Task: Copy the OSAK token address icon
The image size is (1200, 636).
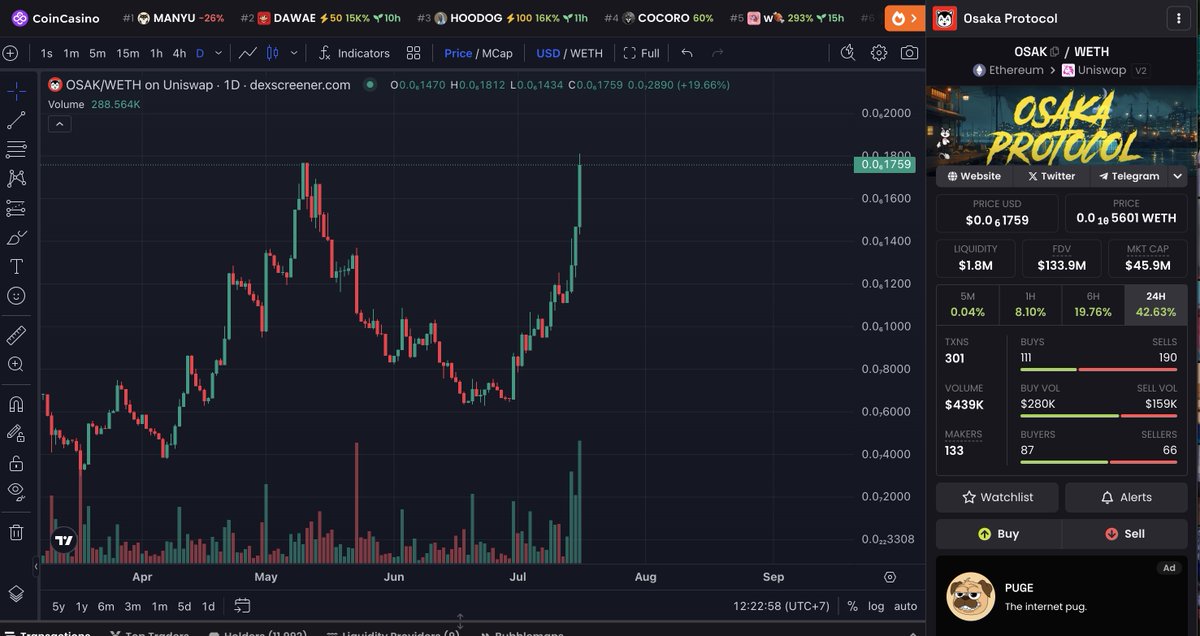Action: pyautogui.click(x=1054, y=52)
